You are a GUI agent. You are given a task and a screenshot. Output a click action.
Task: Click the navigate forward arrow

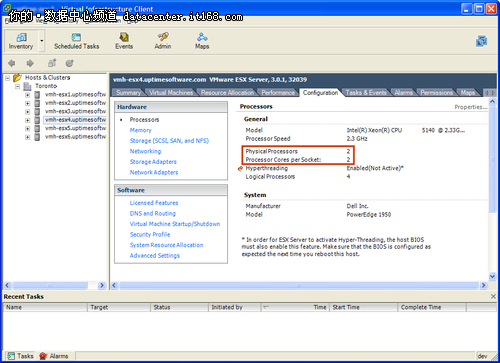point(30,63)
